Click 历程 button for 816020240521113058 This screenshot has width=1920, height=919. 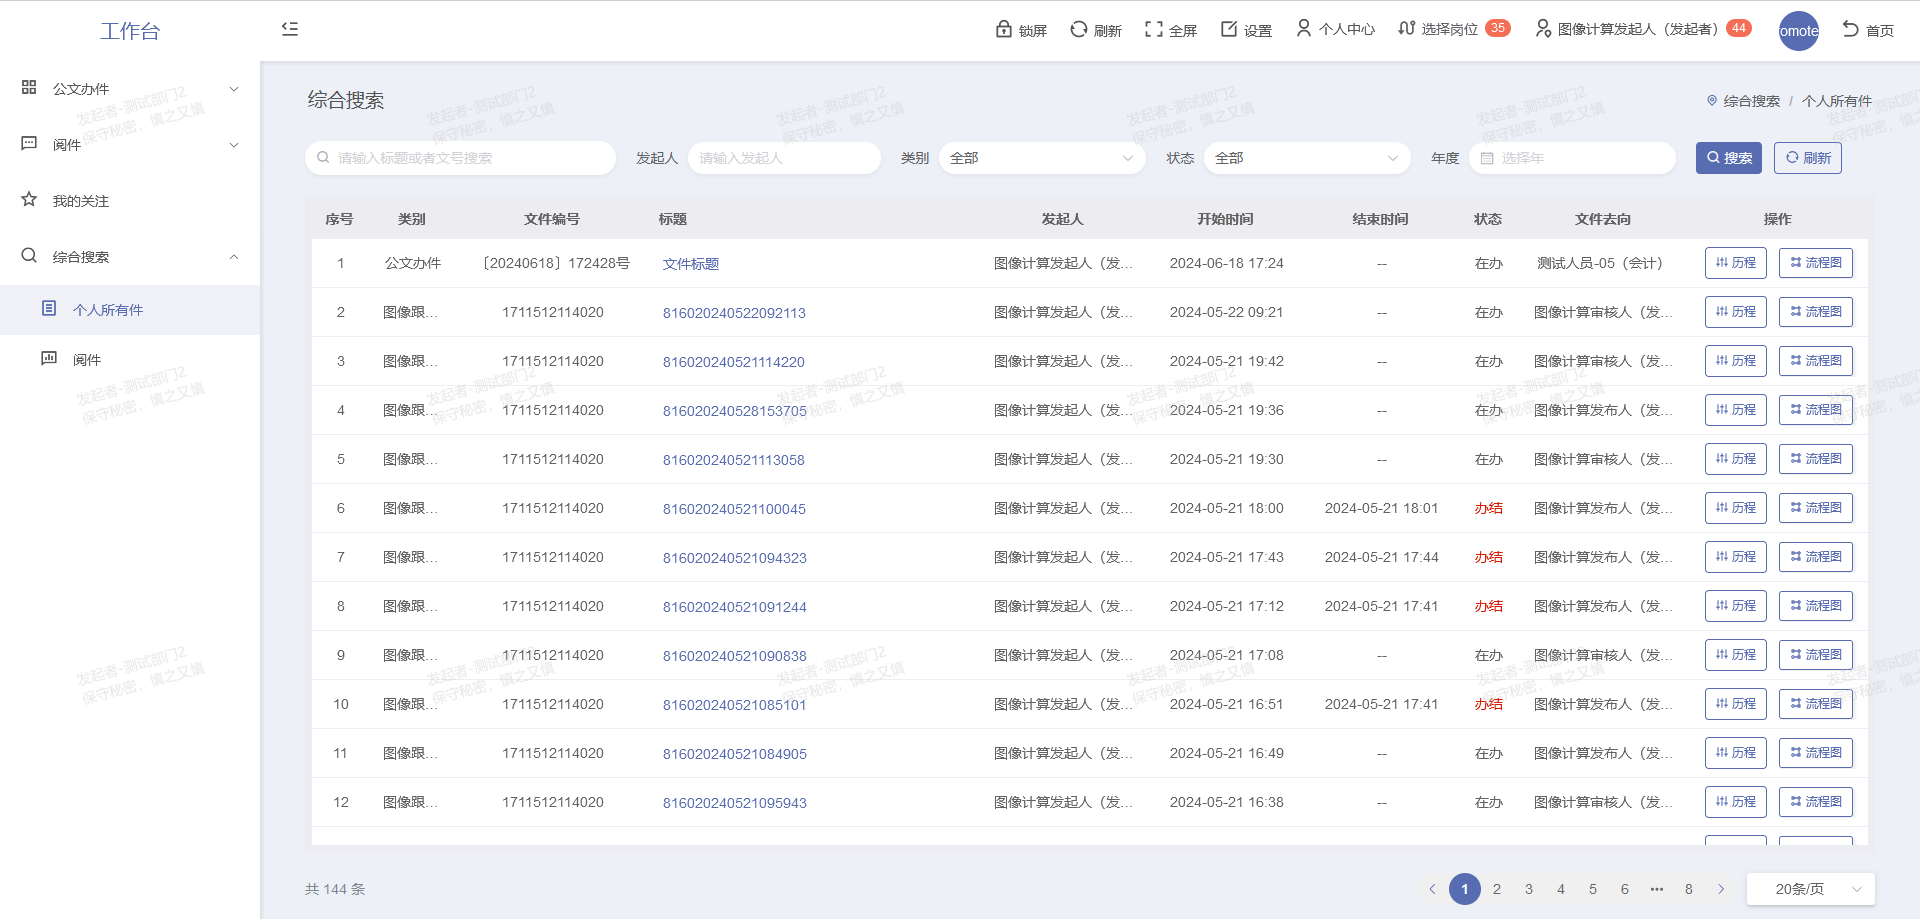[x=1735, y=459]
